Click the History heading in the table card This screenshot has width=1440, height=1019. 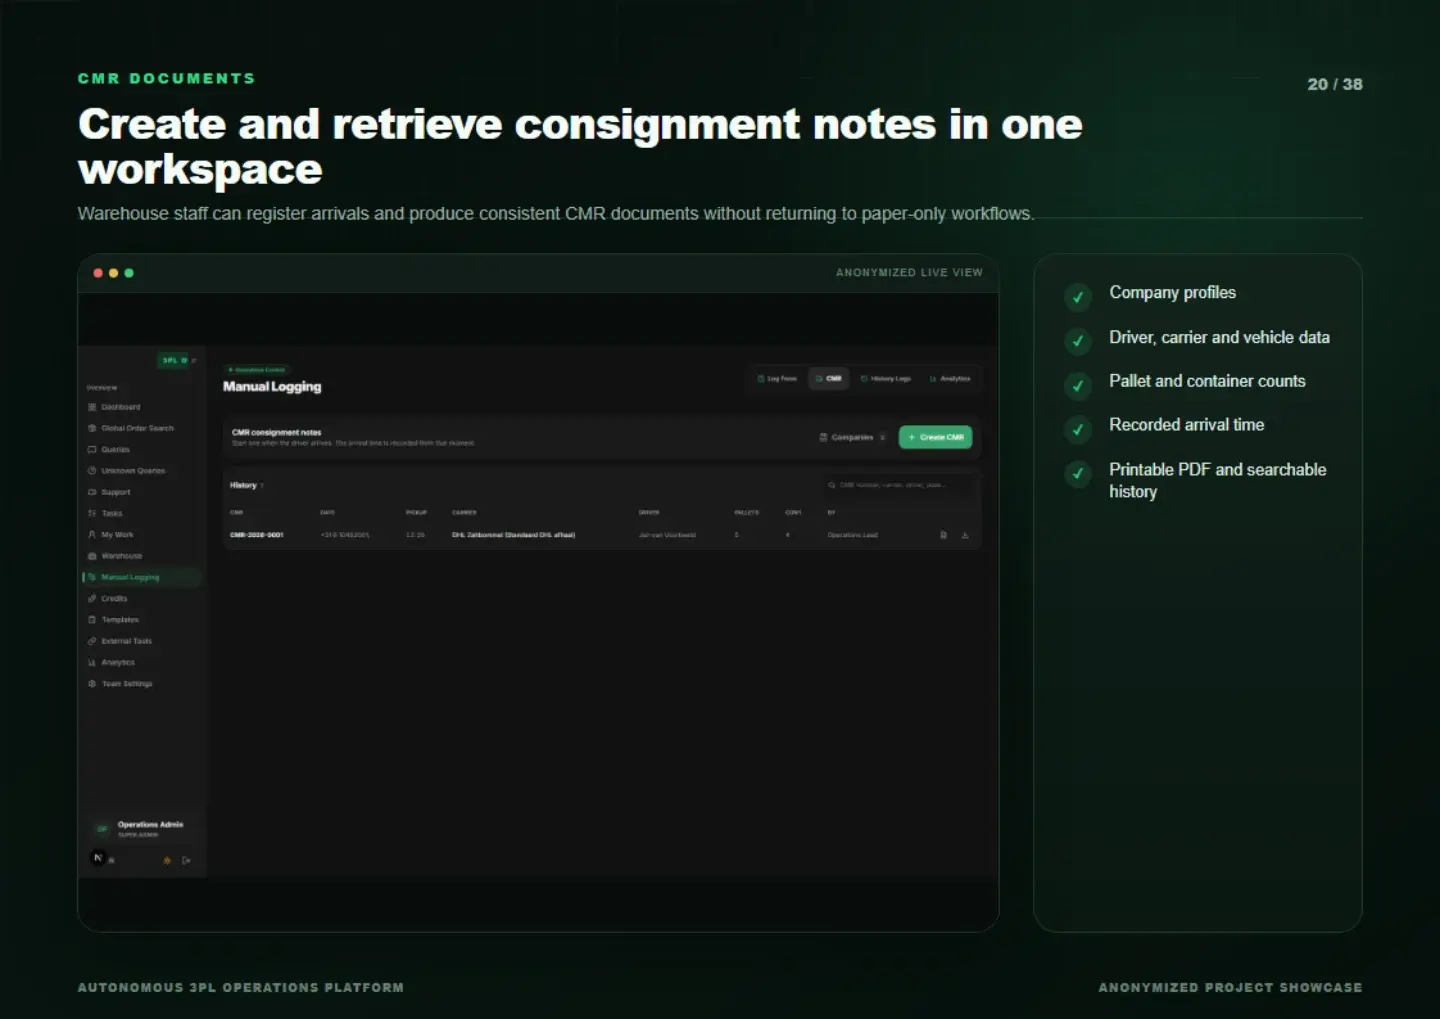pyautogui.click(x=243, y=485)
